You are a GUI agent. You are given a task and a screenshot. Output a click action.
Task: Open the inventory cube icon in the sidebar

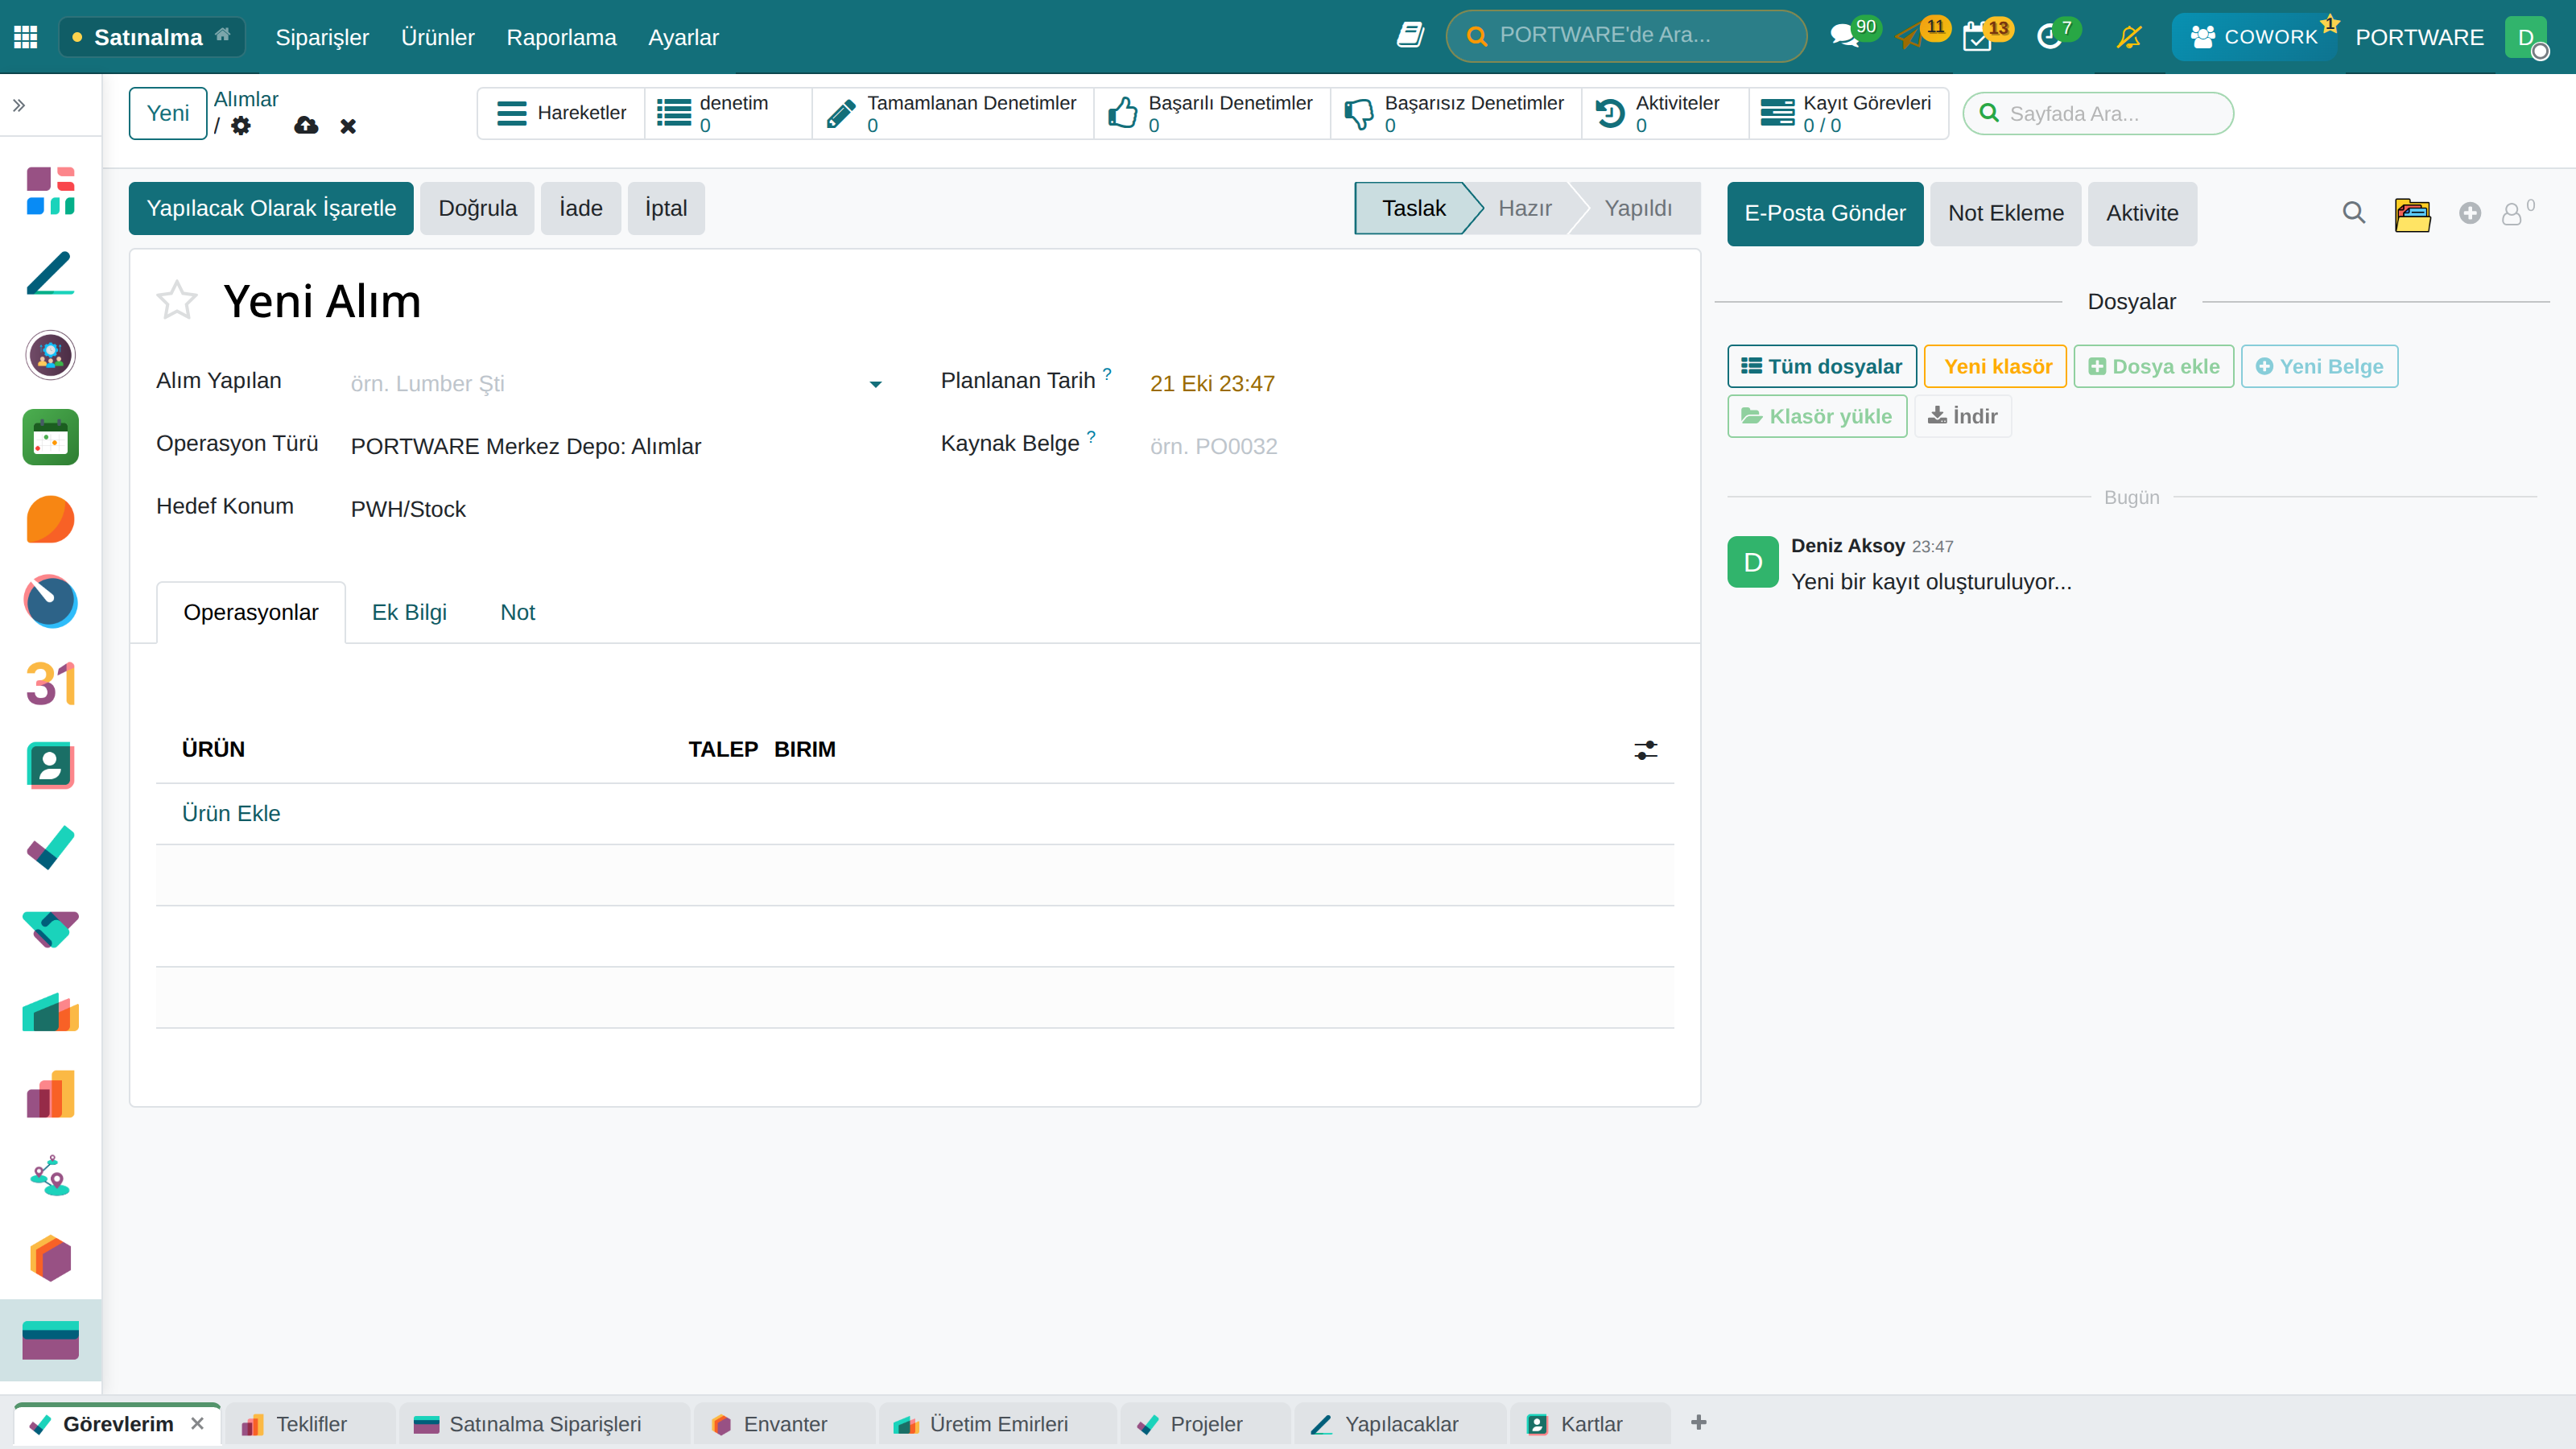[x=50, y=1258]
